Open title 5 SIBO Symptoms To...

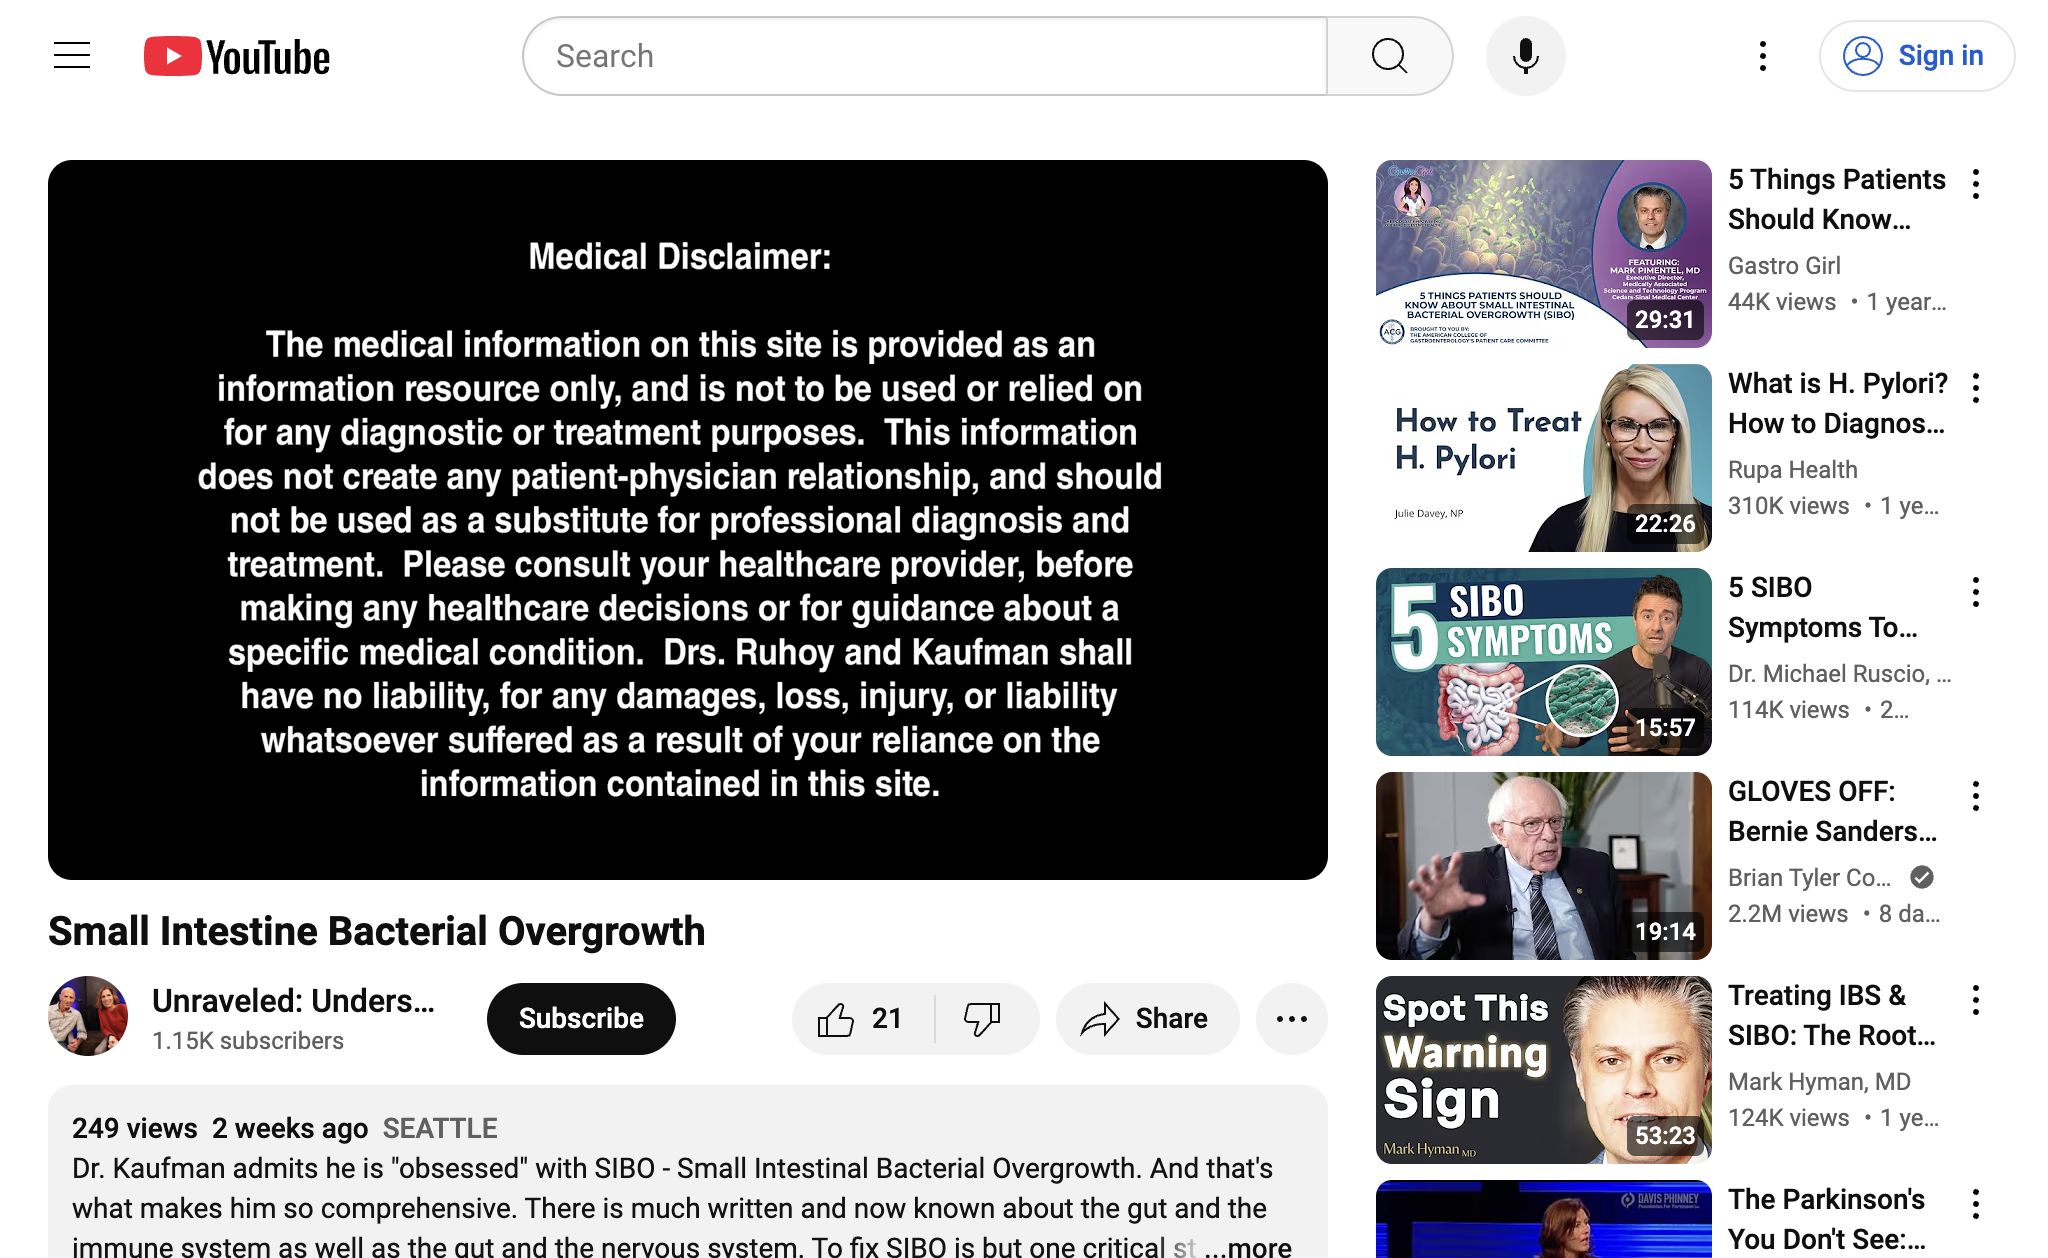pos(1822,607)
